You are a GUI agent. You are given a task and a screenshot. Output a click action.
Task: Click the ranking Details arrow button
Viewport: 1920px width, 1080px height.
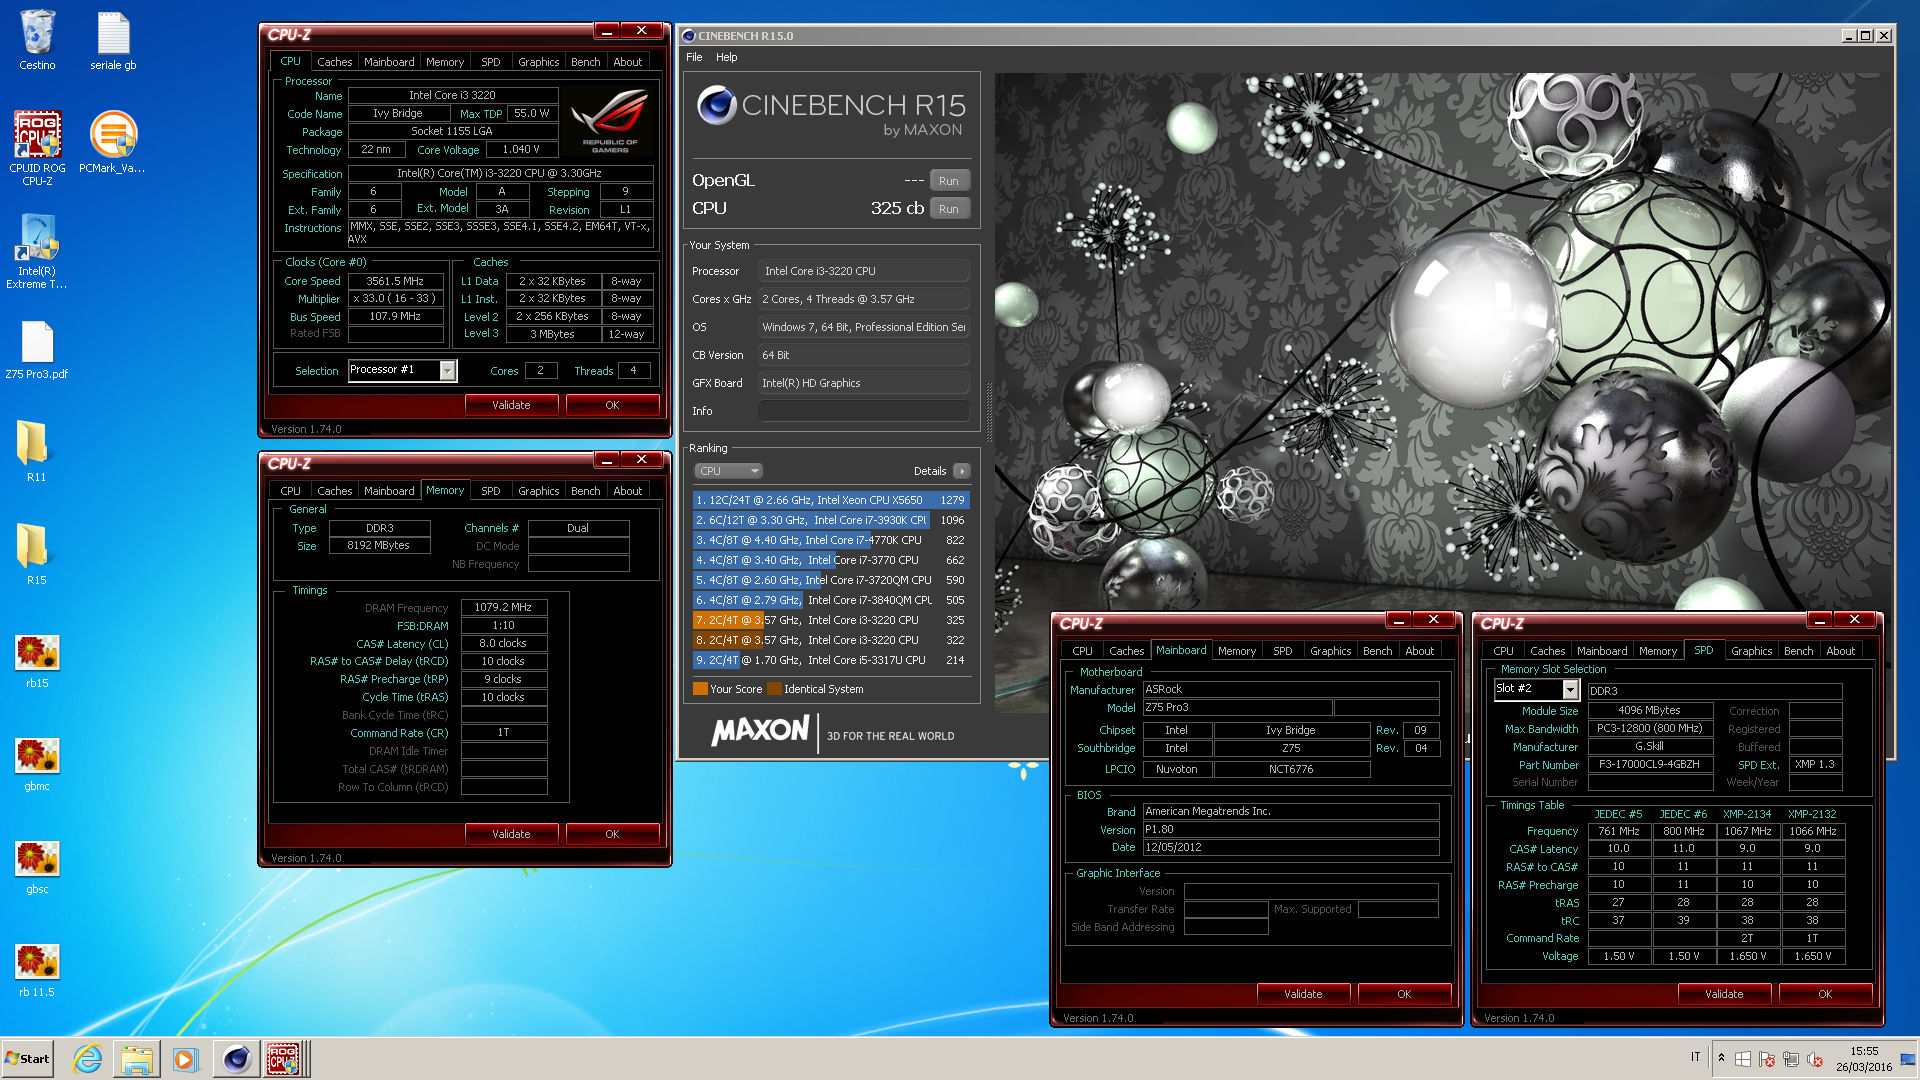click(961, 471)
